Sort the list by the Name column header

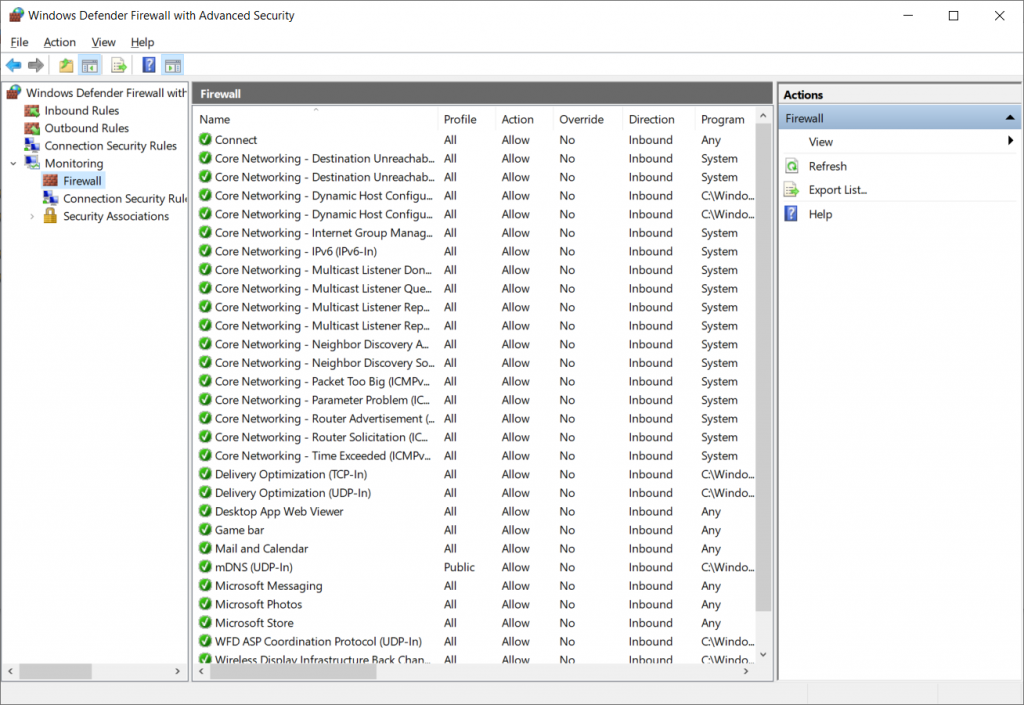317,119
